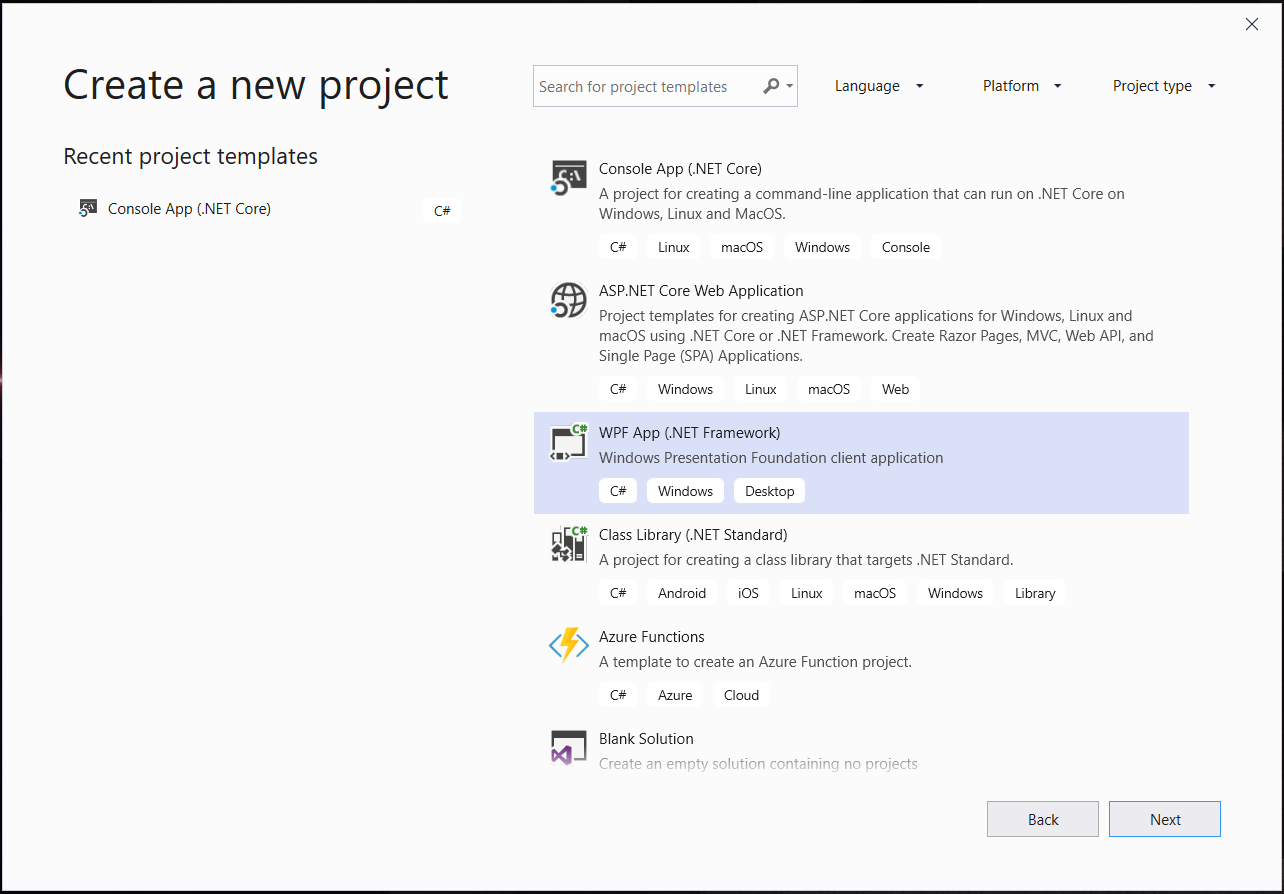1284x894 pixels.
Task: Click the Desktop tag under WPF App
Action: (770, 491)
